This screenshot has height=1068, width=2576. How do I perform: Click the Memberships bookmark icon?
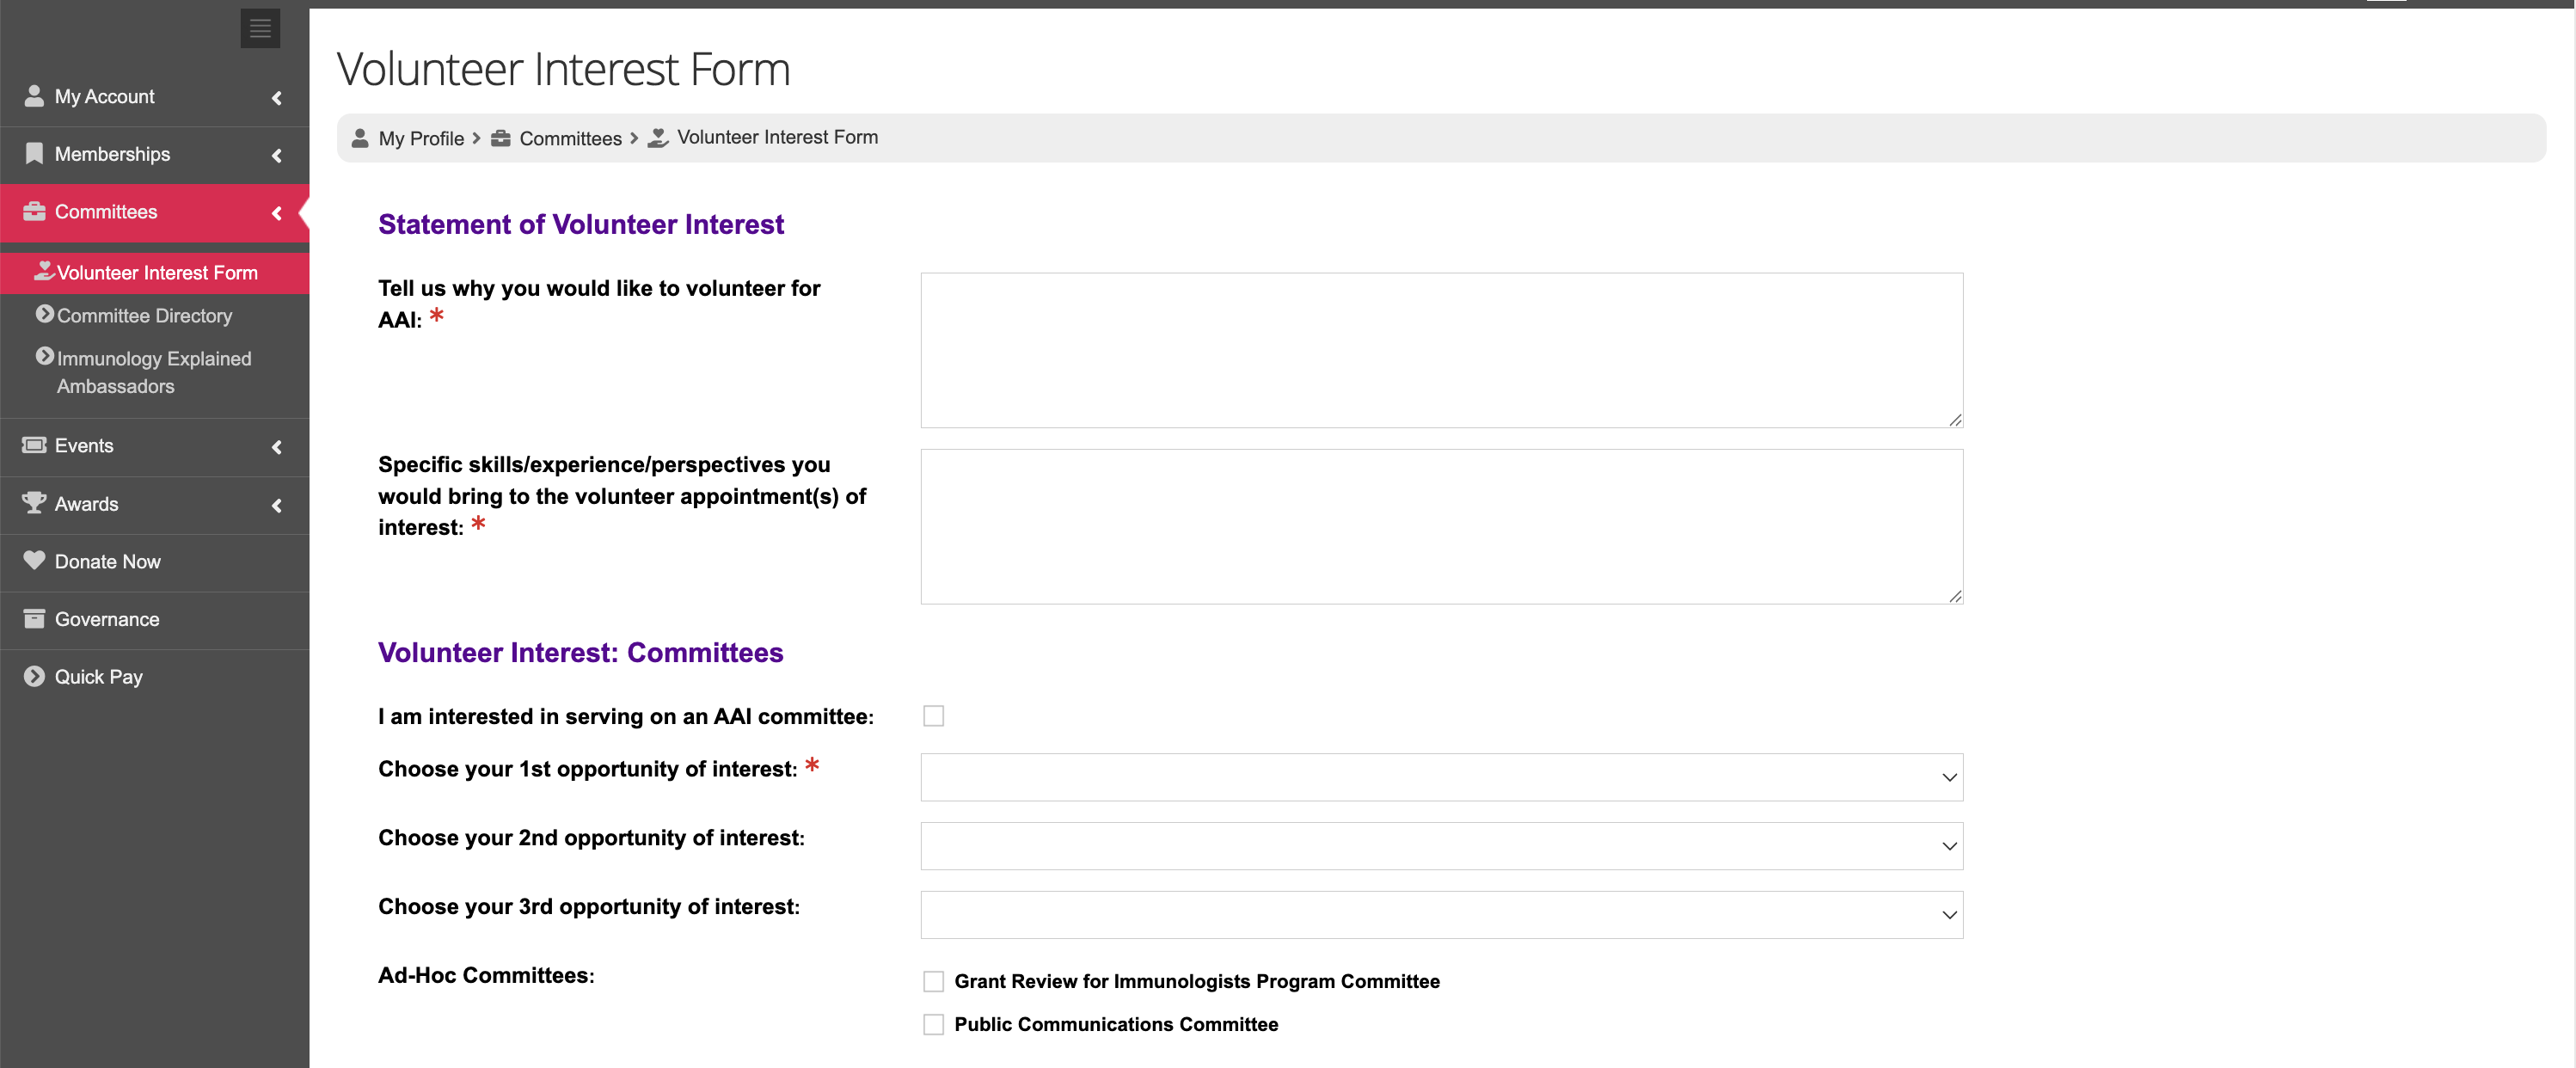click(x=34, y=153)
